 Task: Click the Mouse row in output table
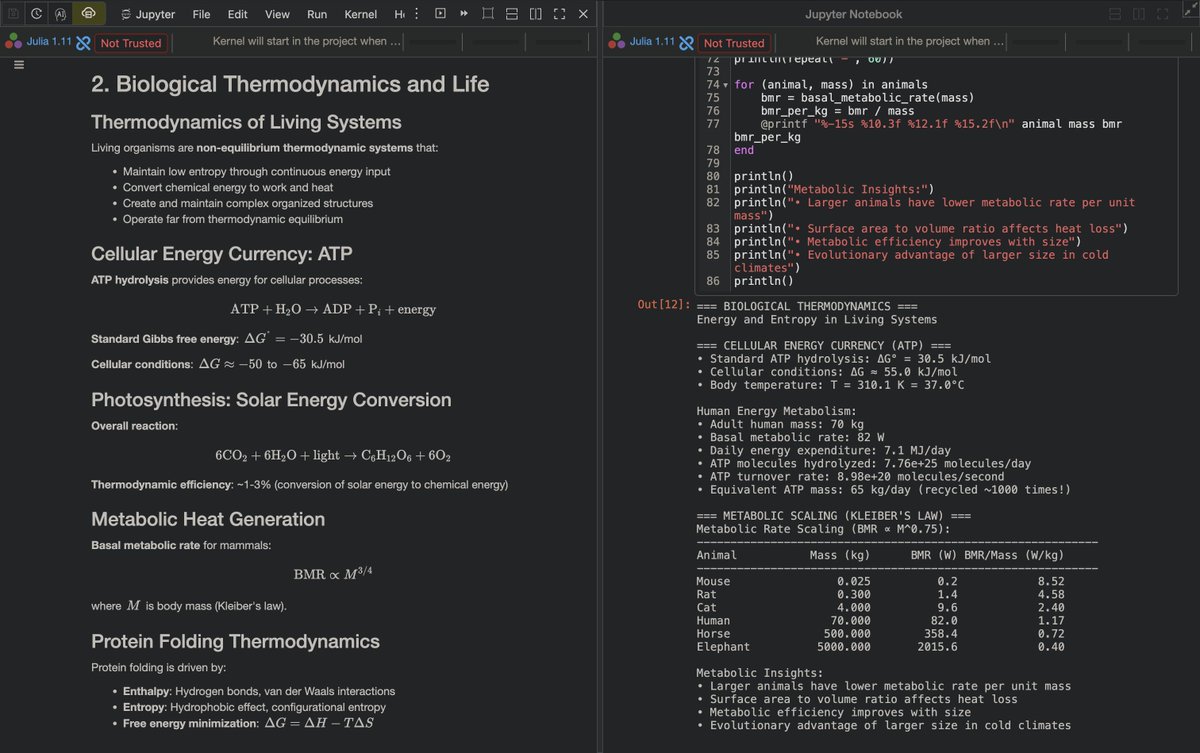pyautogui.click(x=880, y=581)
